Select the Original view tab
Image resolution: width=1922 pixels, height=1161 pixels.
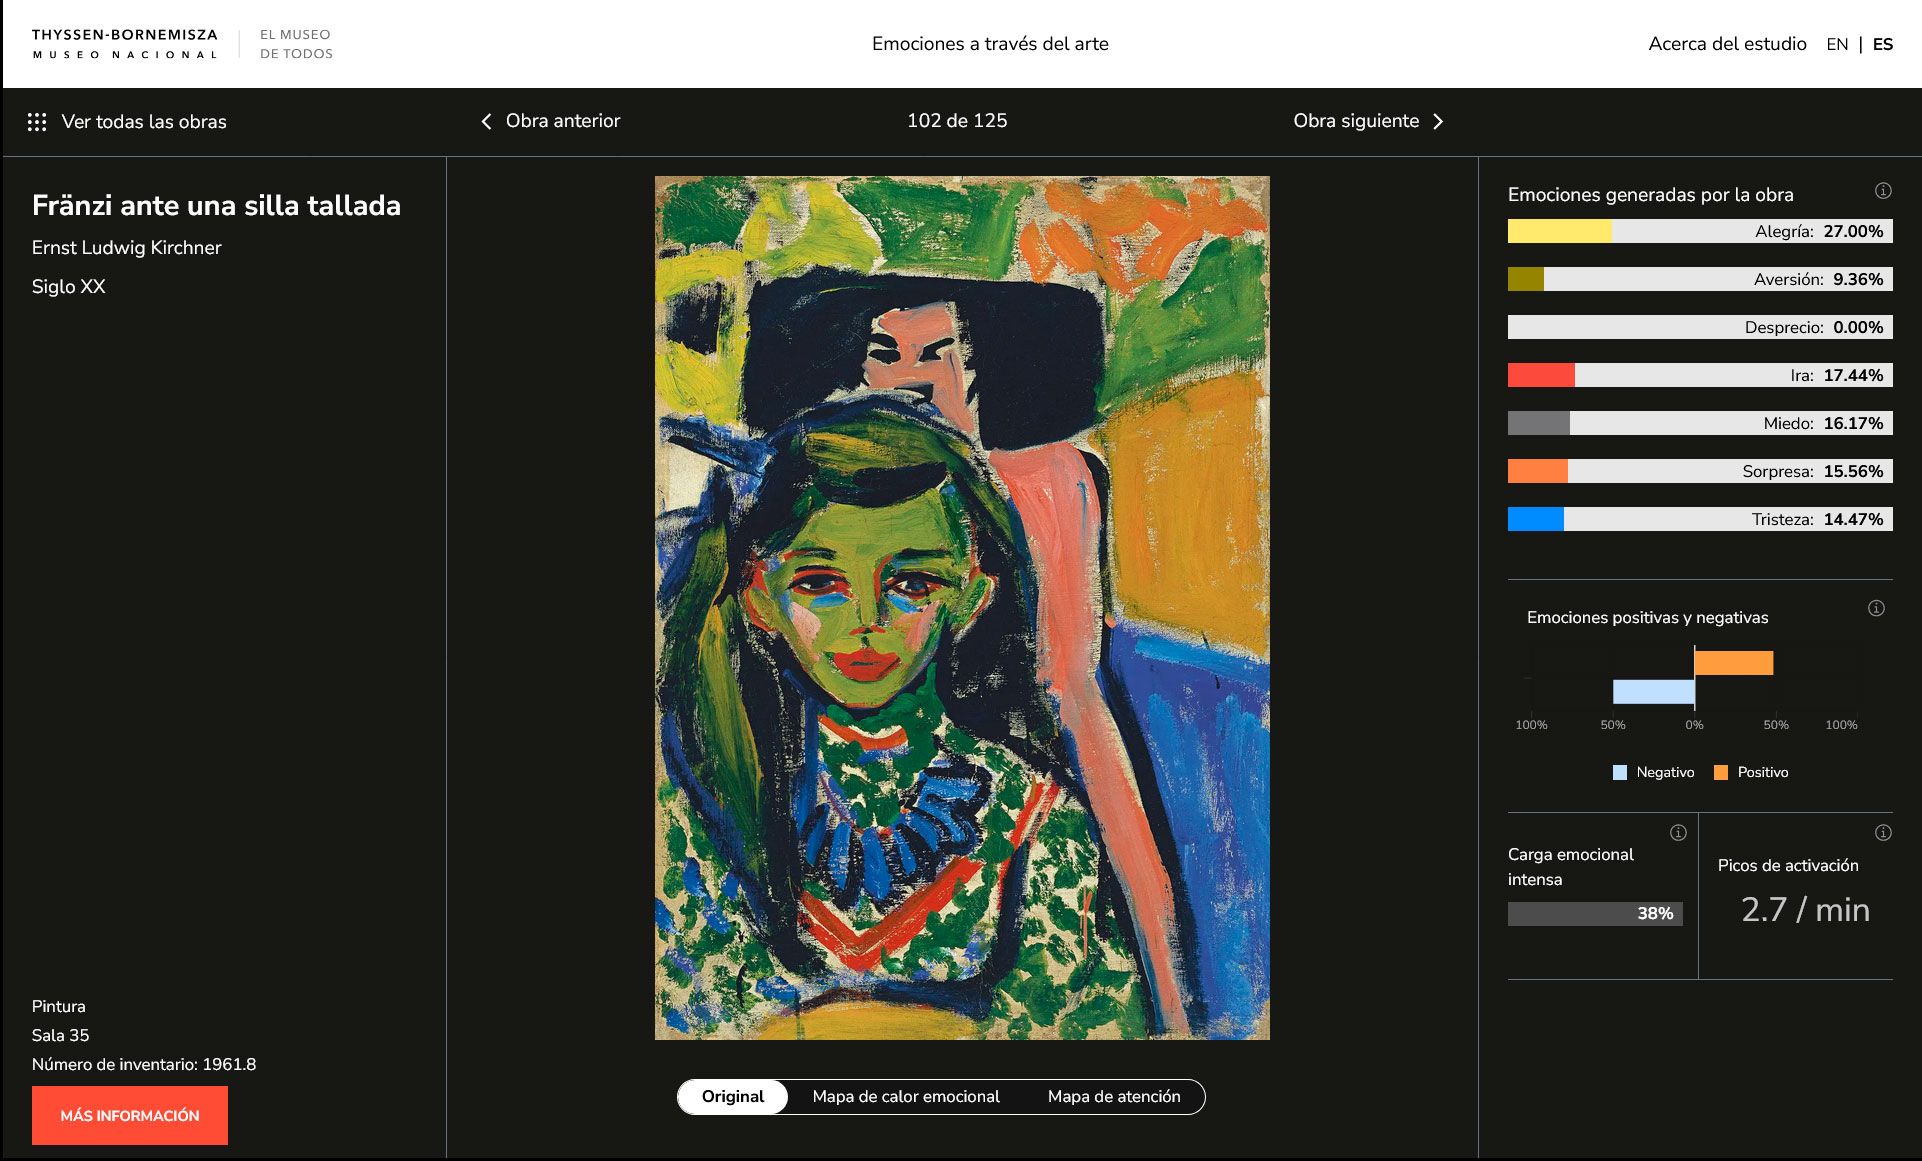(x=733, y=1097)
